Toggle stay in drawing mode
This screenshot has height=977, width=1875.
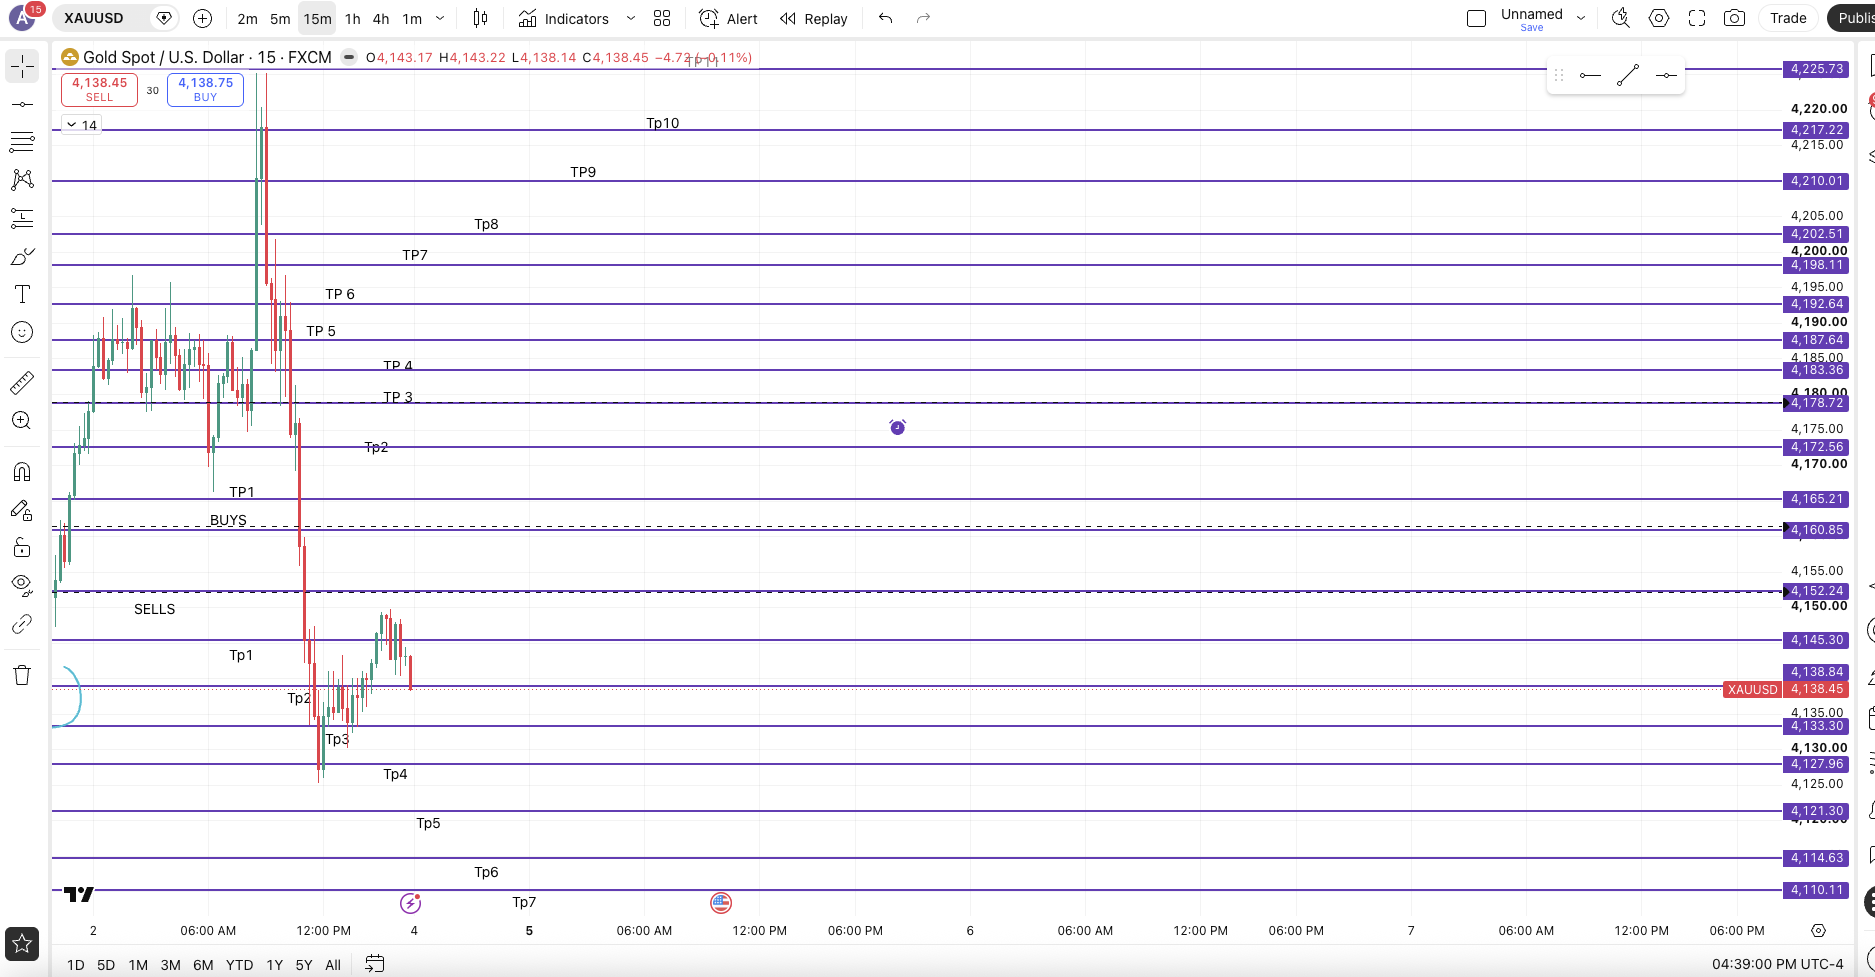22,510
